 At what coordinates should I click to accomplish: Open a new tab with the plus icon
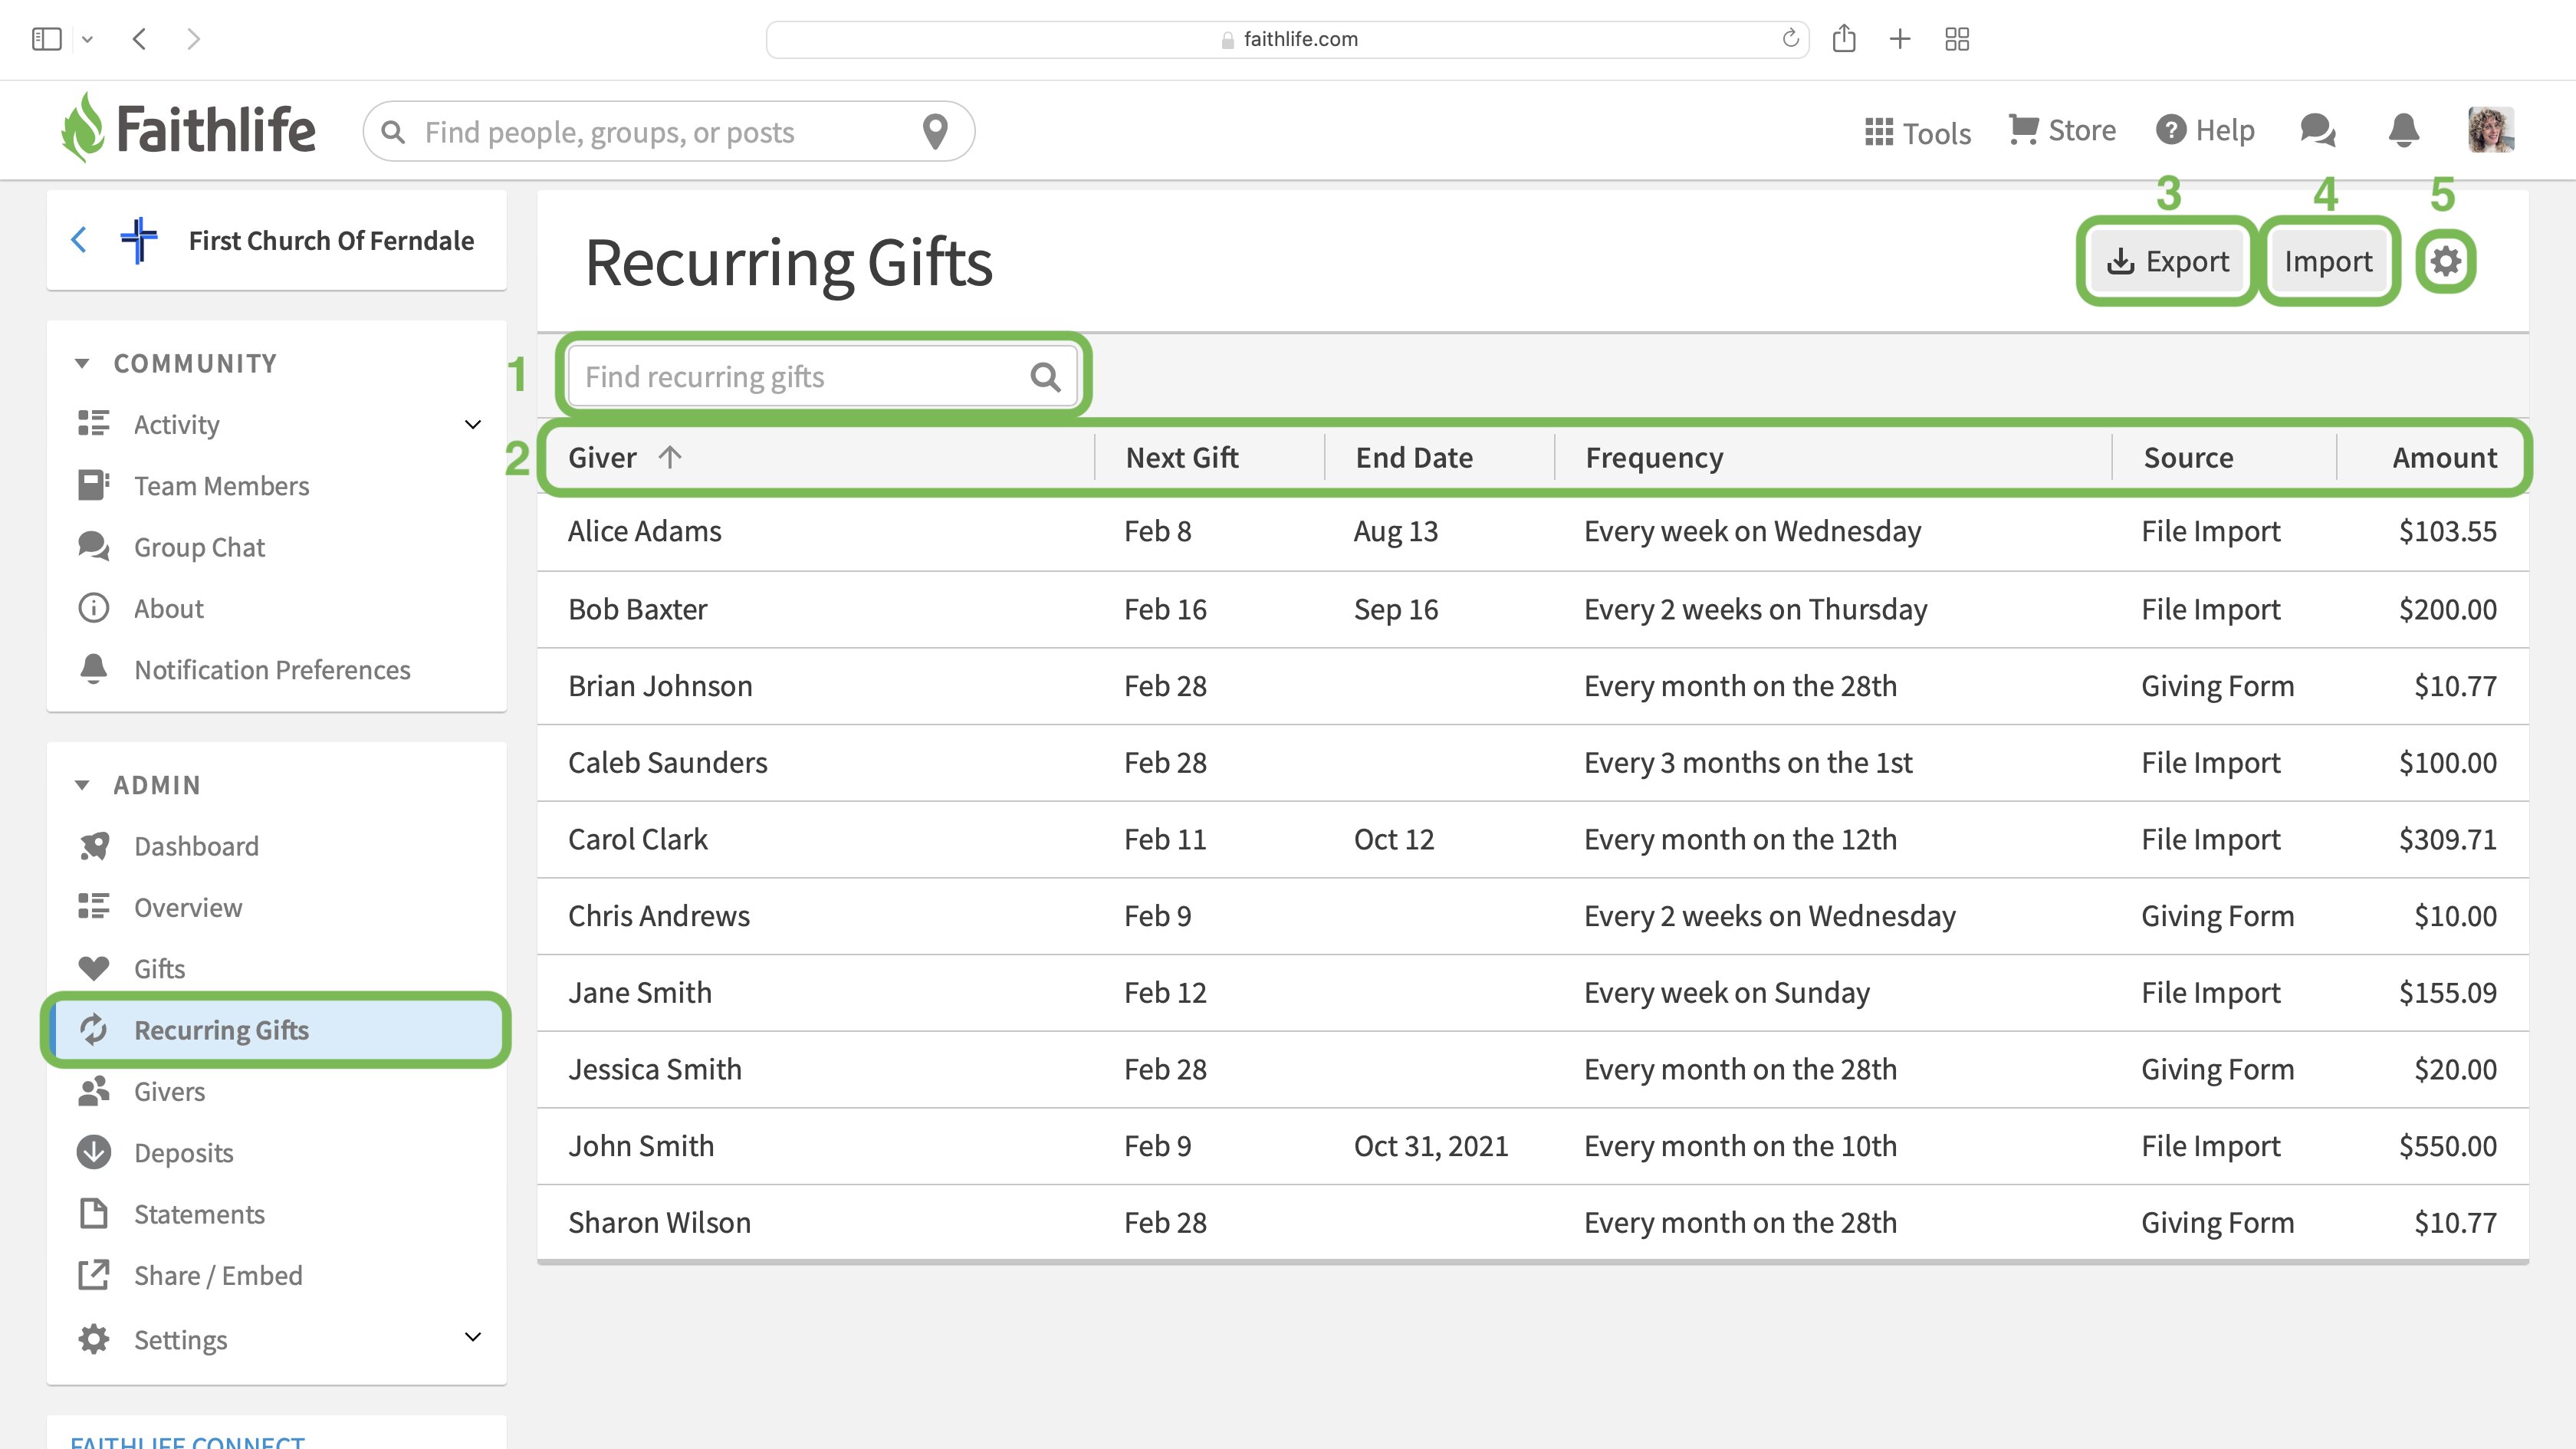[x=1900, y=39]
